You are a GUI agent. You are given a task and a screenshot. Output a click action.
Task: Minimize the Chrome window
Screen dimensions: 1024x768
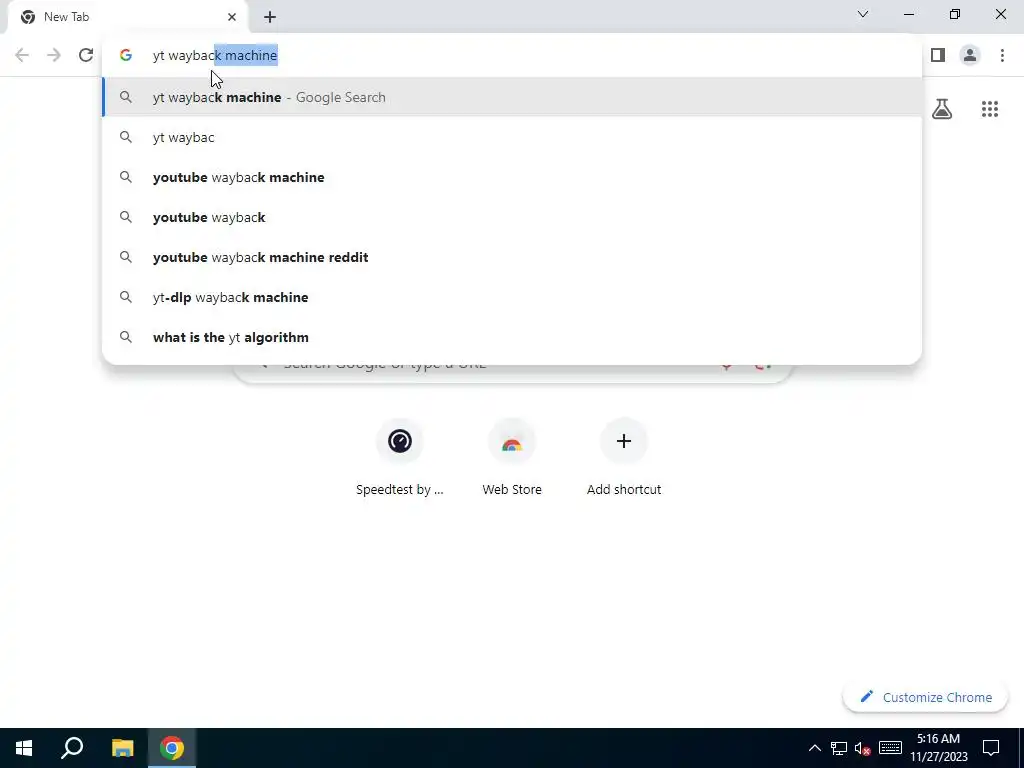(x=908, y=14)
